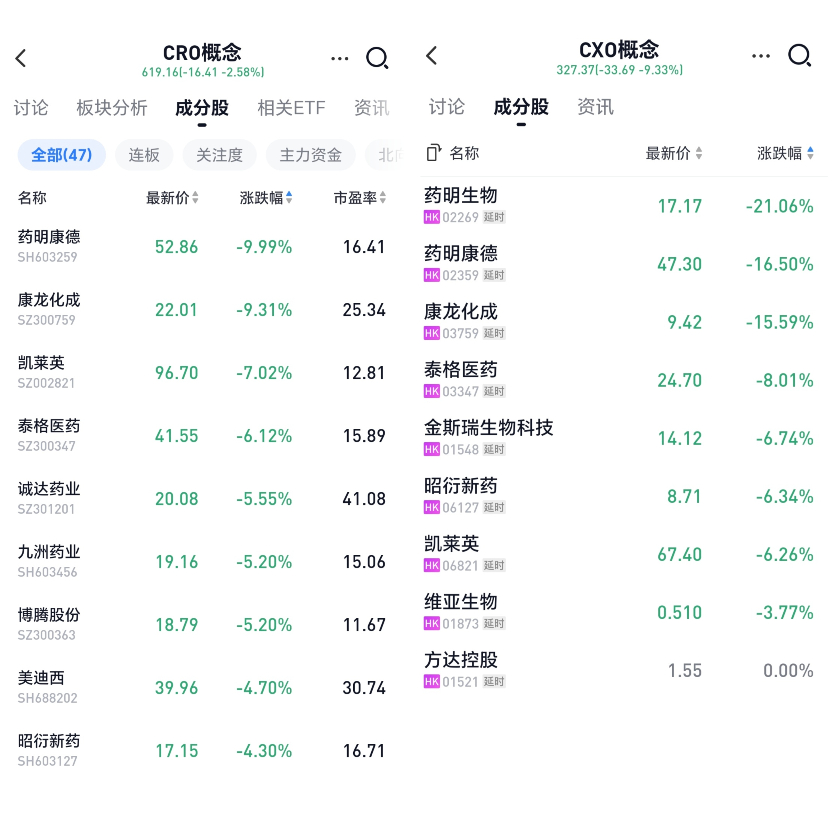Go back from the CXO概念 page
This screenshot has height=840, width=840.
click(x=432, y=55)
